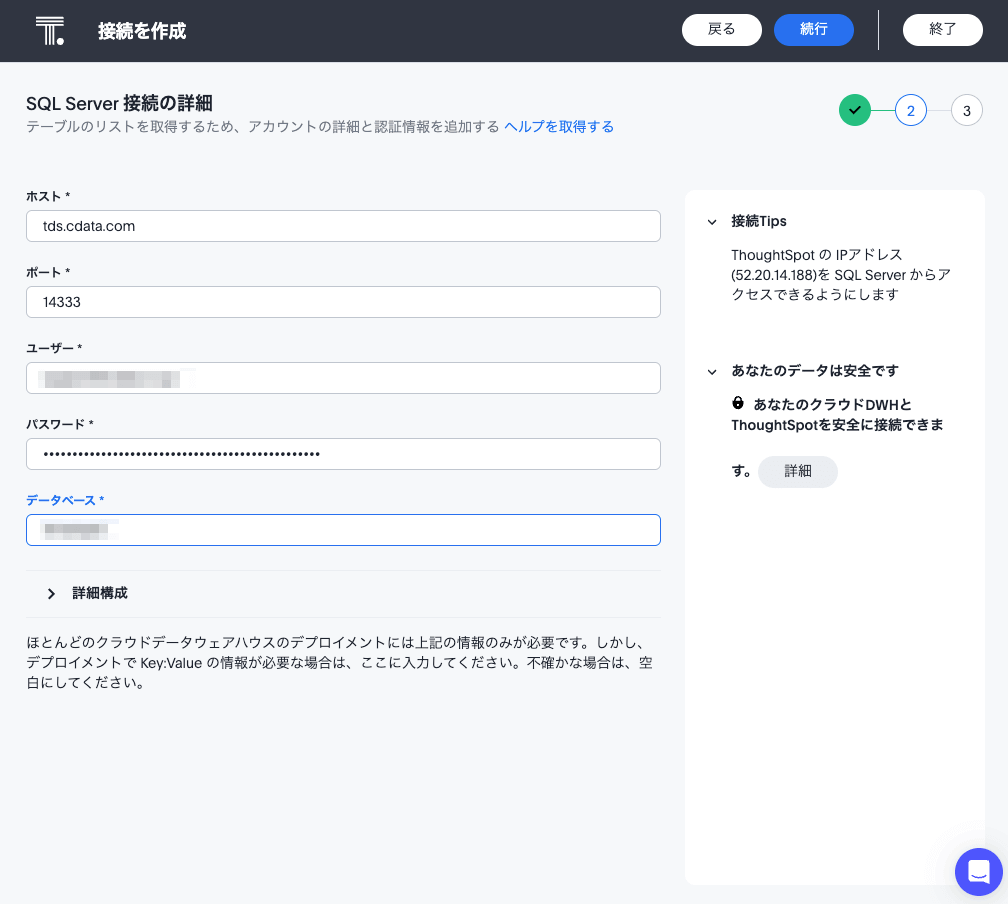Viewport: 1008px width, 904px height.
Task: Click the 接続を作成 header title
Action: 142,31
